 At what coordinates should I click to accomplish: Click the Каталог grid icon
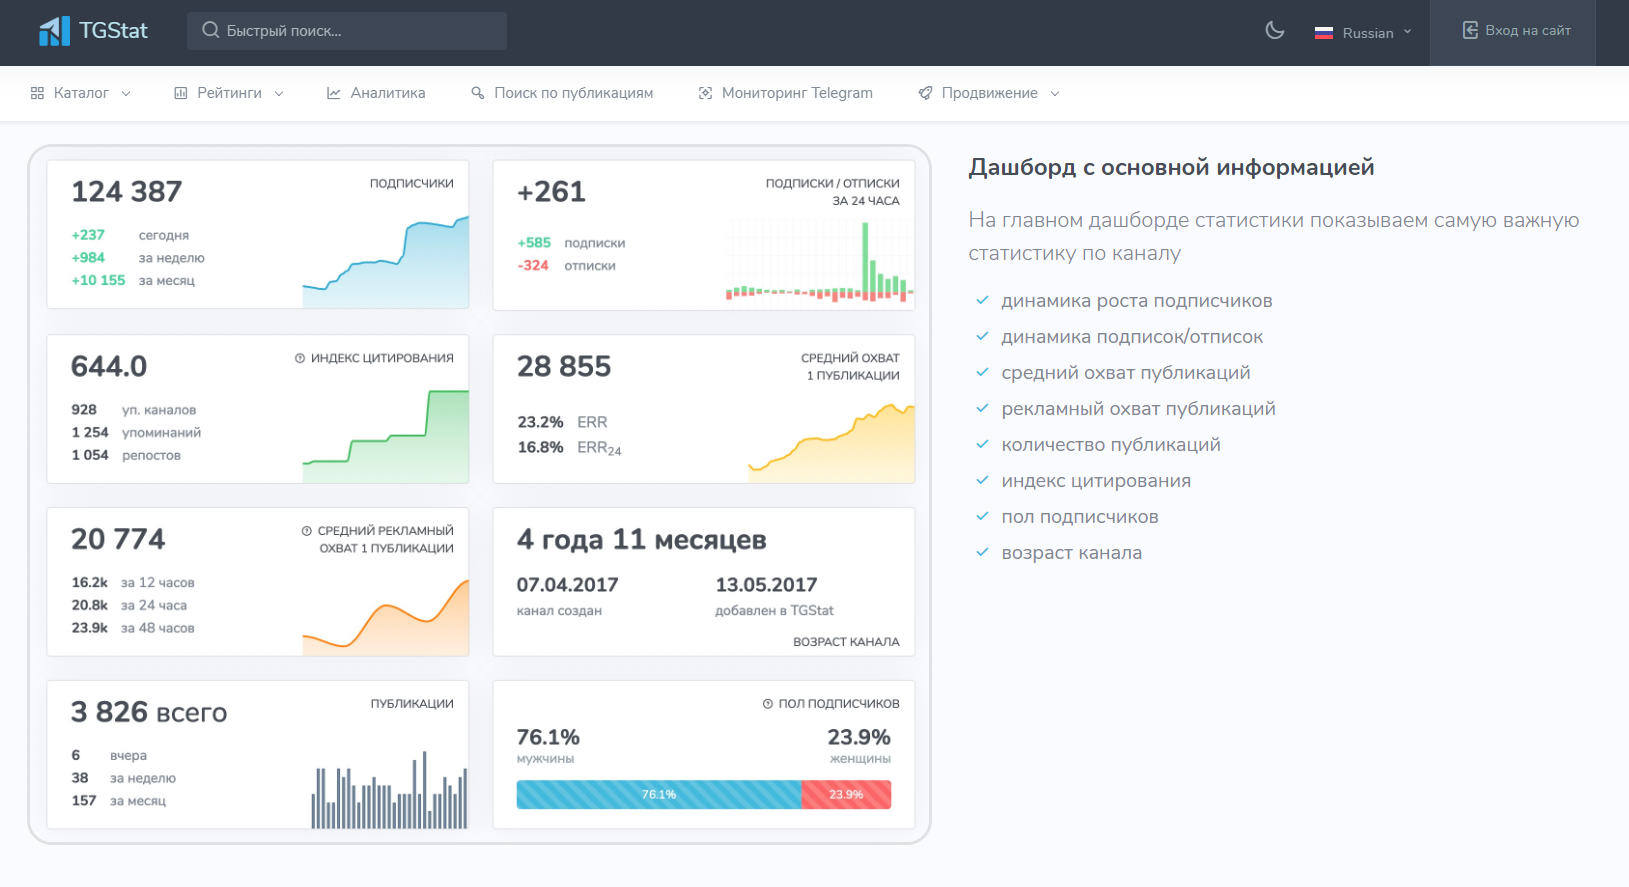coord(37,93)
